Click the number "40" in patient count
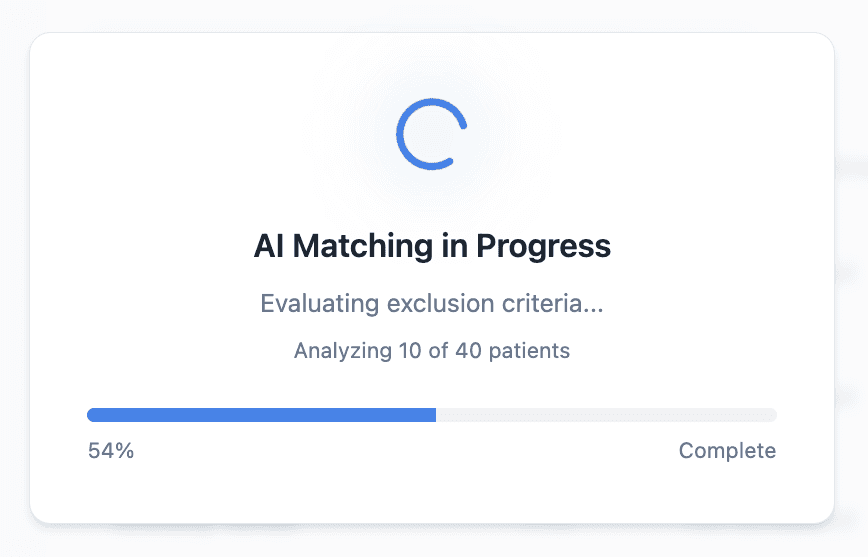Image resolution: width=868 pixels, height=557 pixels. point(469,351)
